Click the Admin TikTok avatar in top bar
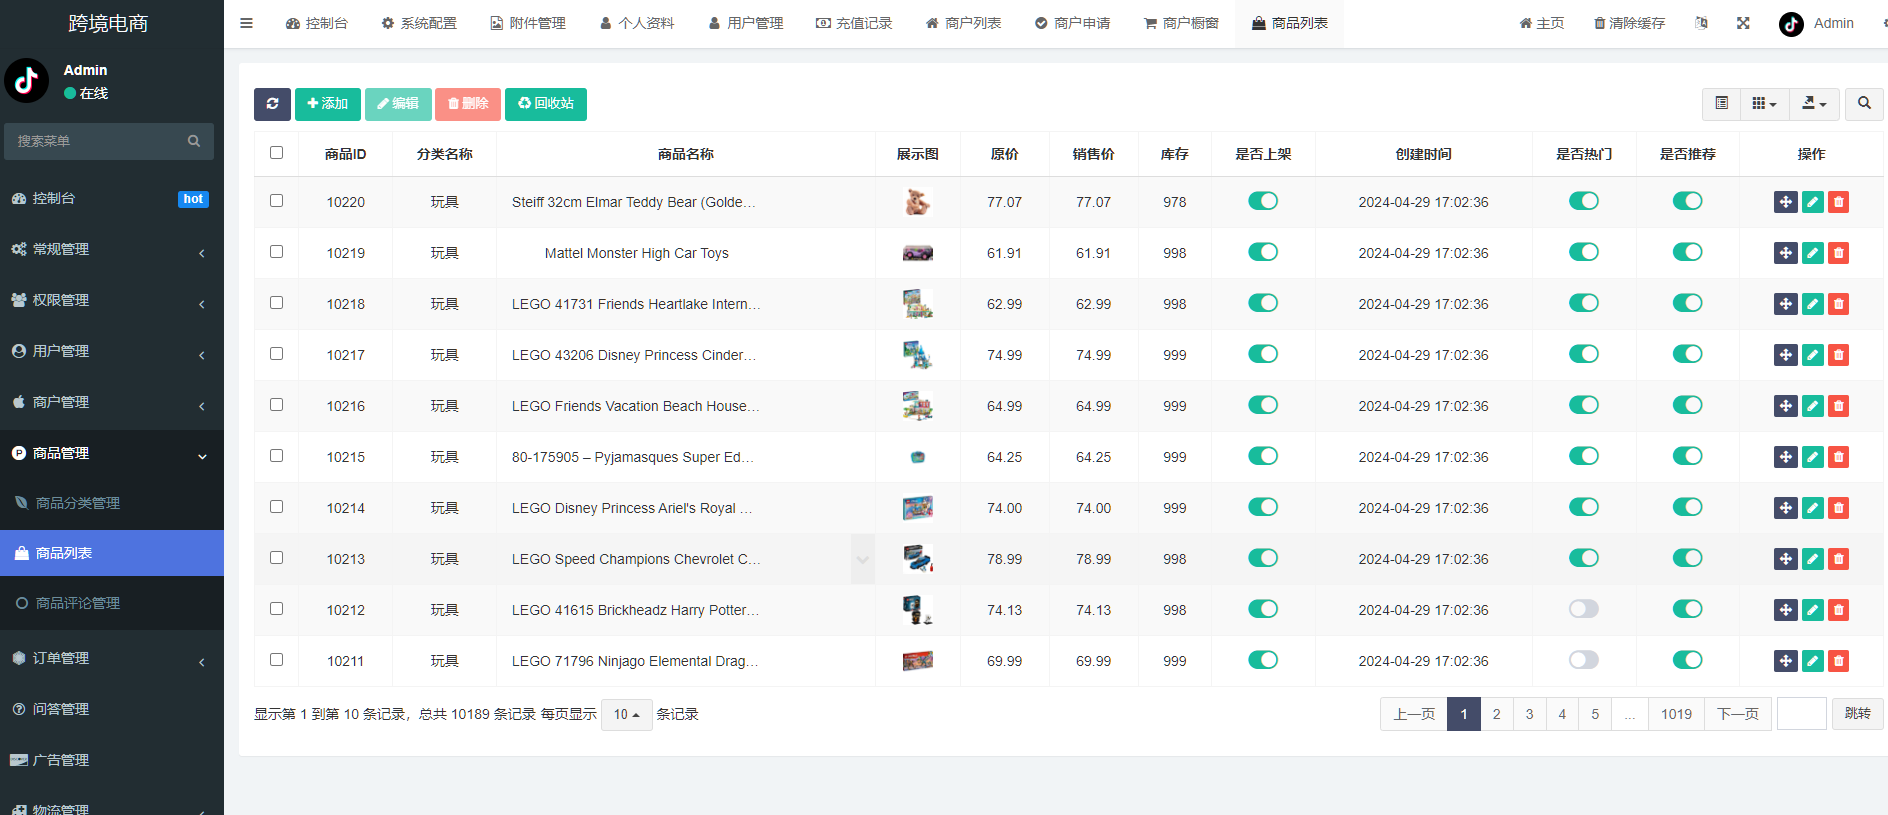Screen dimensions: 1888x815 click(1791, 24)
